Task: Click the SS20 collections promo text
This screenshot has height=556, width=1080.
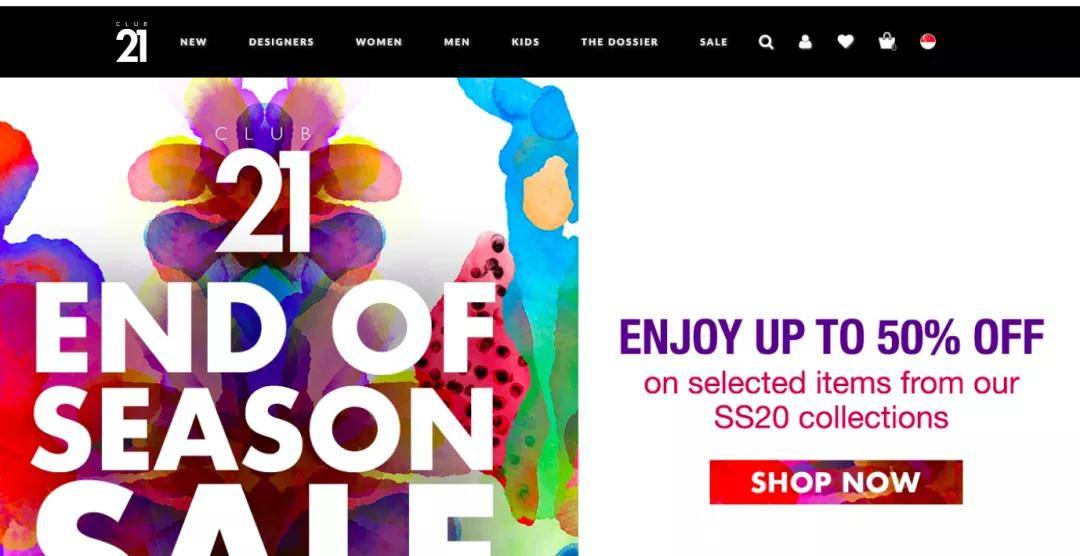Action: [x=831, y=418]
